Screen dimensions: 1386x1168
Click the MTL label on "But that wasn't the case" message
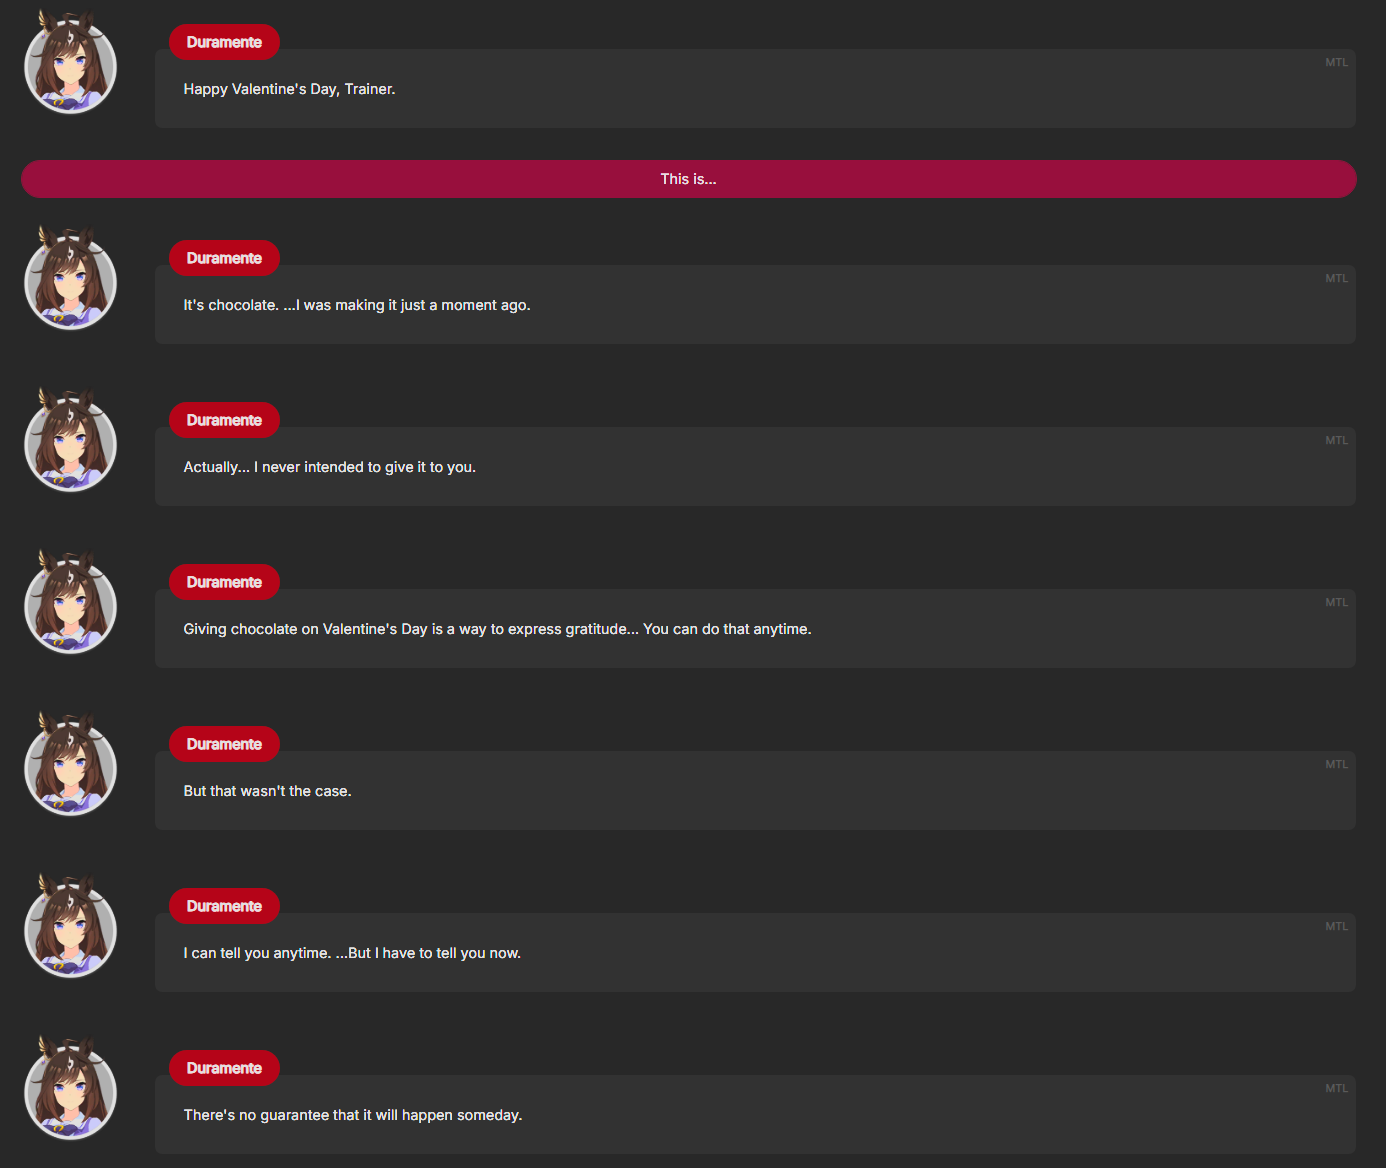(x=1337, y=764)
